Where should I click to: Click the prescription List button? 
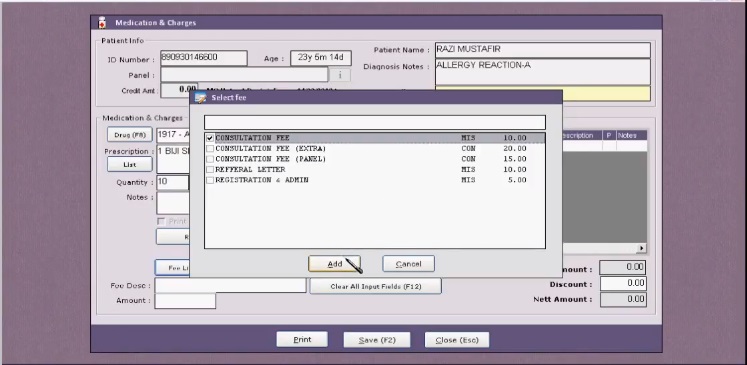click(x=130, y=164)
